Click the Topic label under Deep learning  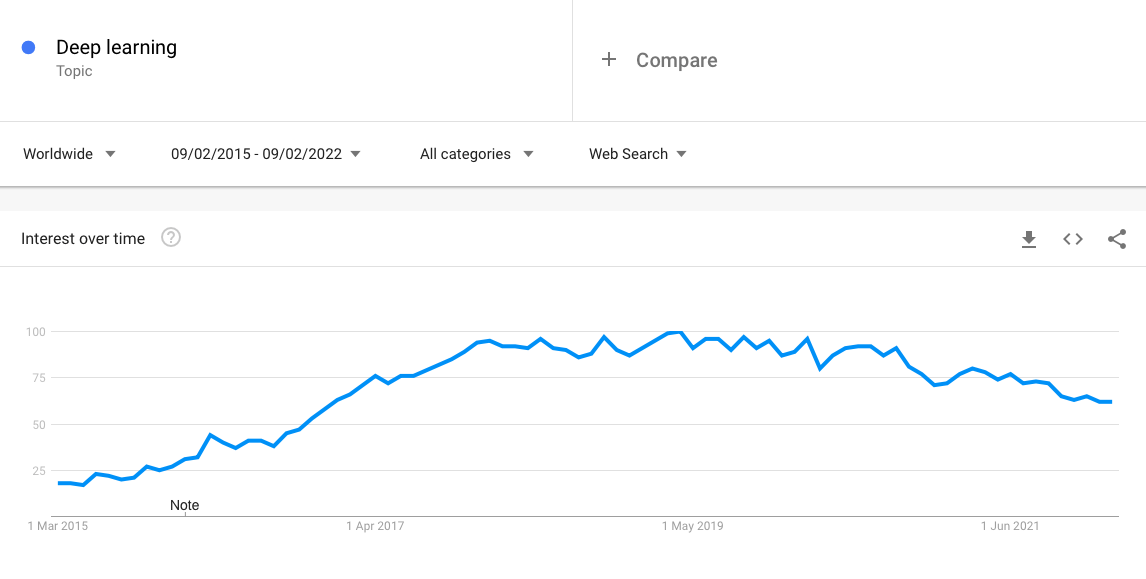74,71
